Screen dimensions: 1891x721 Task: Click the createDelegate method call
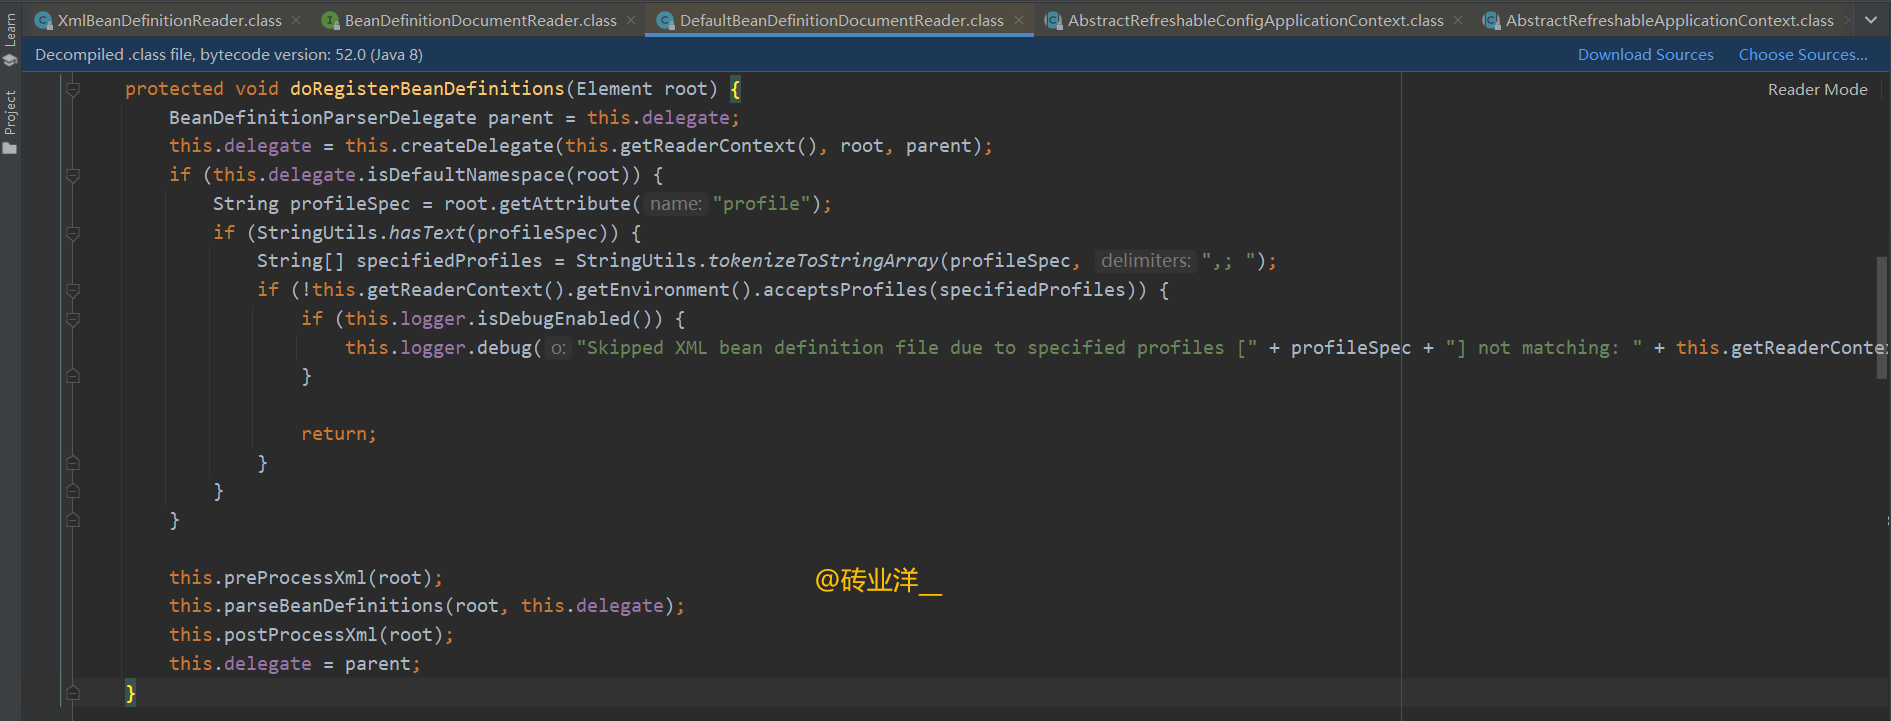(477, 146)
